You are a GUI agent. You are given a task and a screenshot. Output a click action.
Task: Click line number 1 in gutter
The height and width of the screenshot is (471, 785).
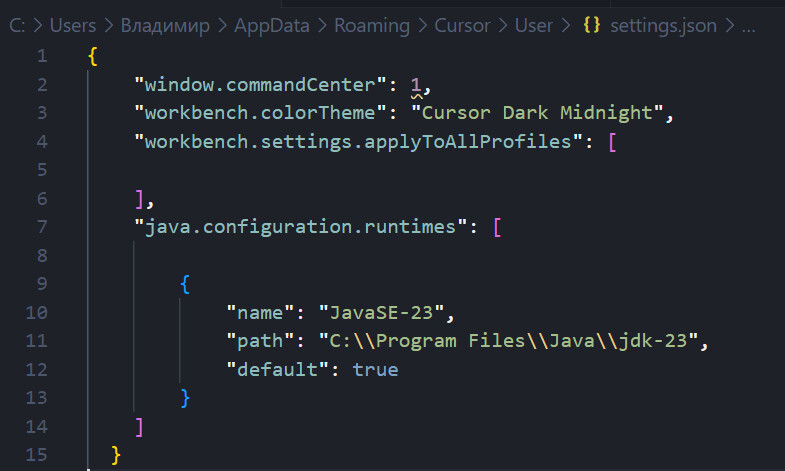tap(42, 56)
